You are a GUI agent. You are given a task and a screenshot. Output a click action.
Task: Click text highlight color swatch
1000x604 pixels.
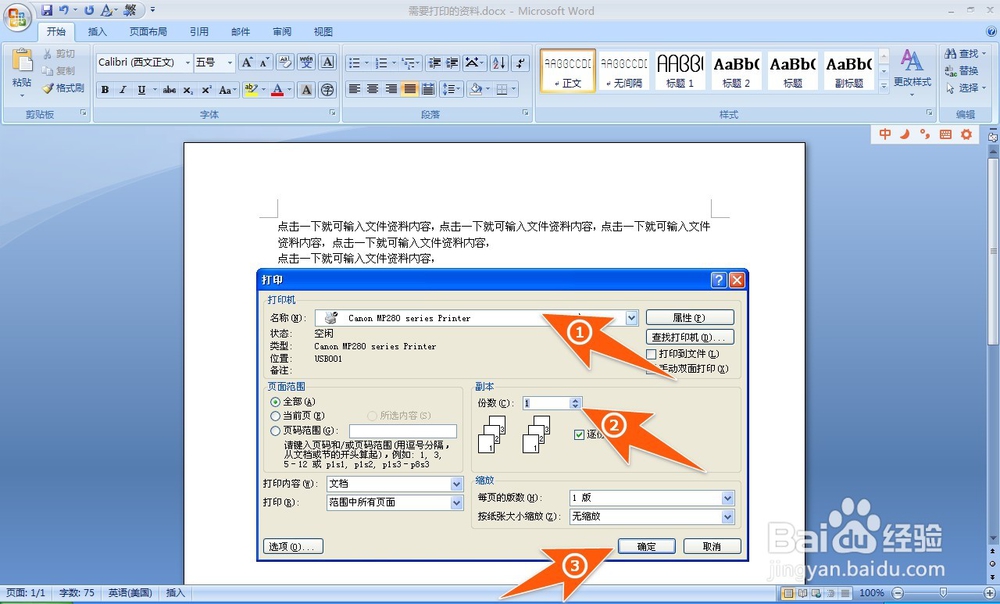pos(250,90)
